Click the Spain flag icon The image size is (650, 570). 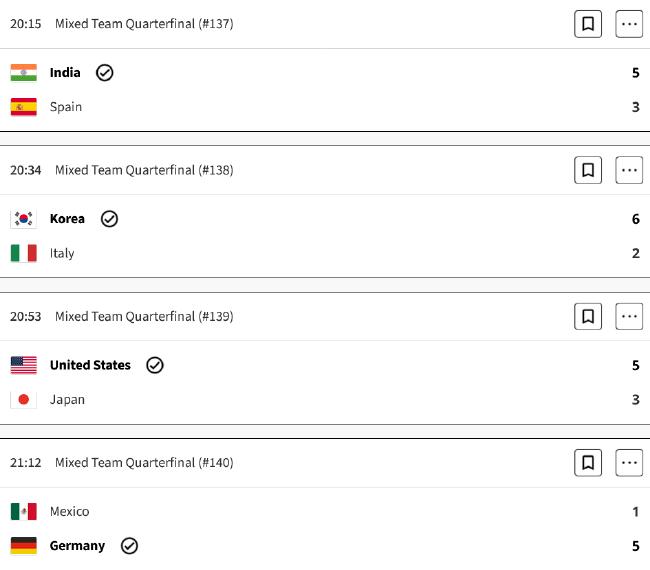24,107
